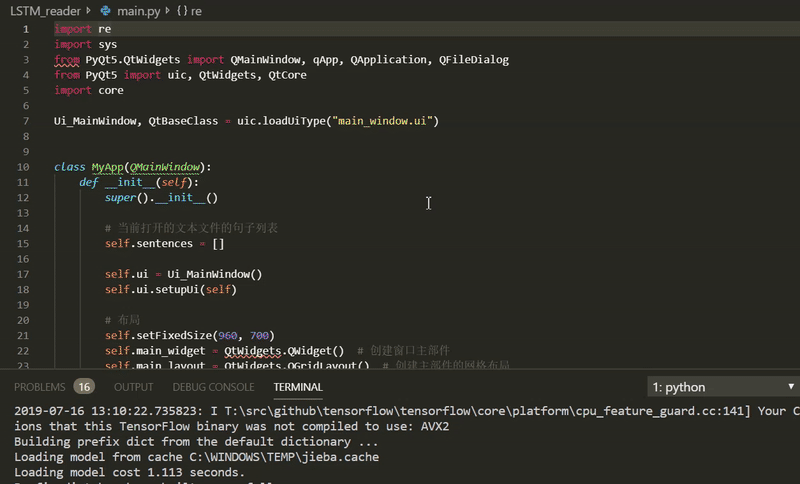The width and height of the screenshot is (800, 484).
Task: Open the LSTM_reader folder breadcrumb
Action: click(x=45, y=11)
